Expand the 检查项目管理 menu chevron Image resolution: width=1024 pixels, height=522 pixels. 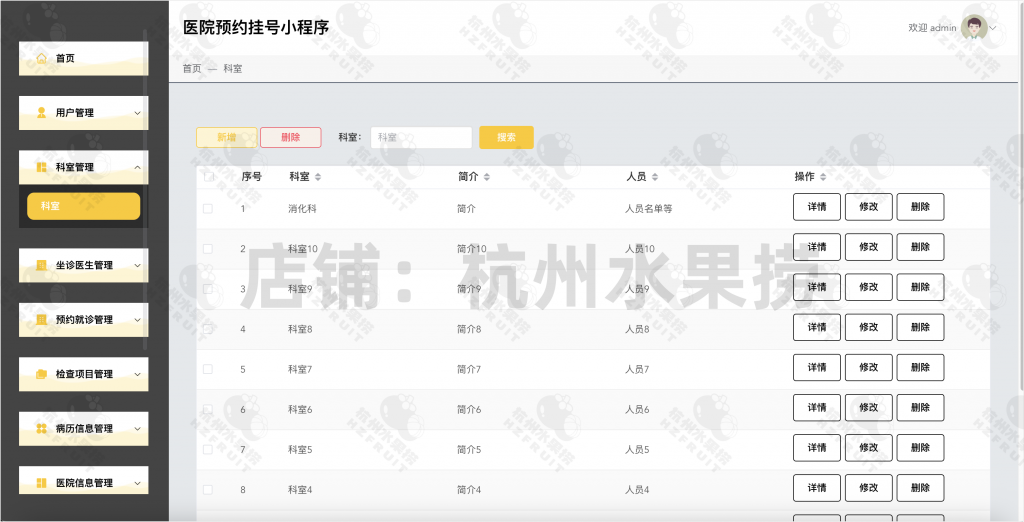[x=137, y=374]
